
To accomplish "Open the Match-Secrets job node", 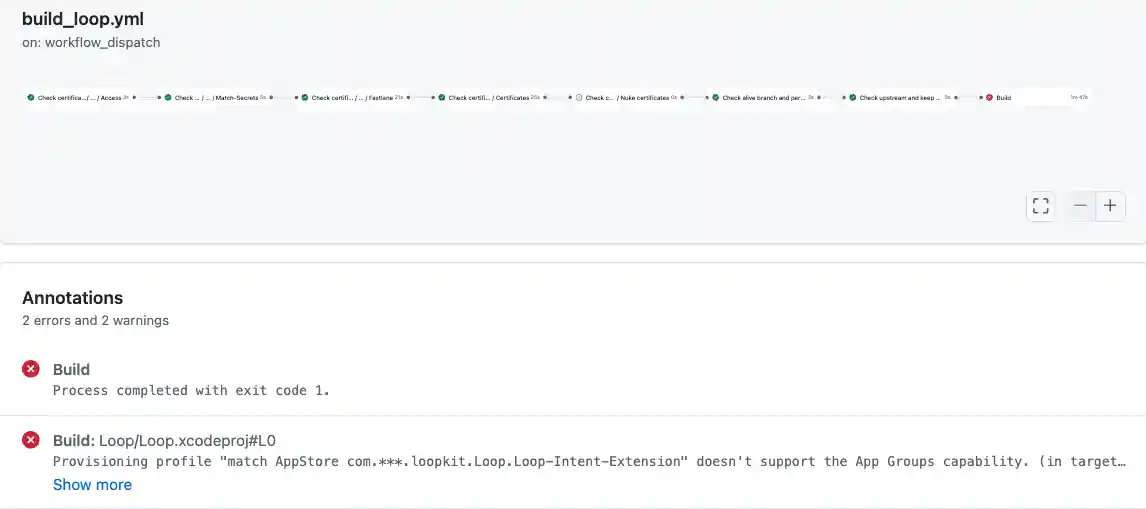I will click(x=216, y=97).
